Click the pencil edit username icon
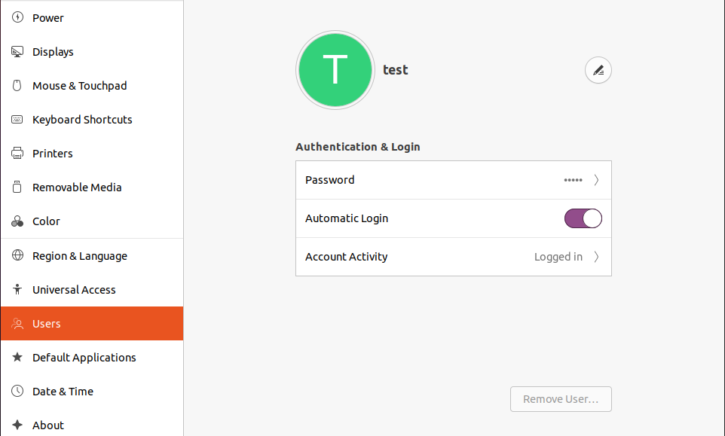 598,70
